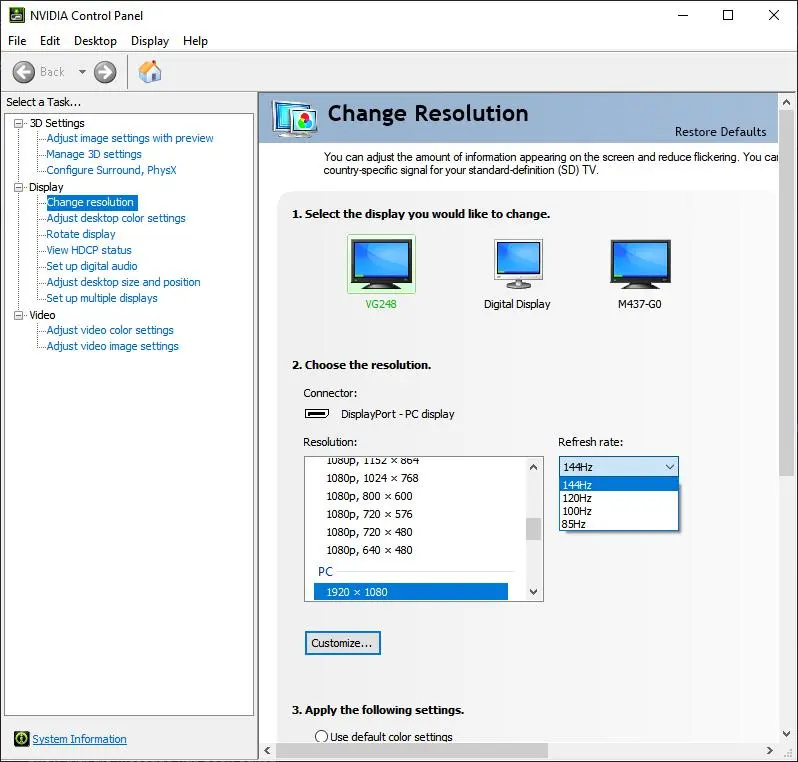798x762 pixels.
Task: Open Adjust desktop size and position
Action: (123, 282)
